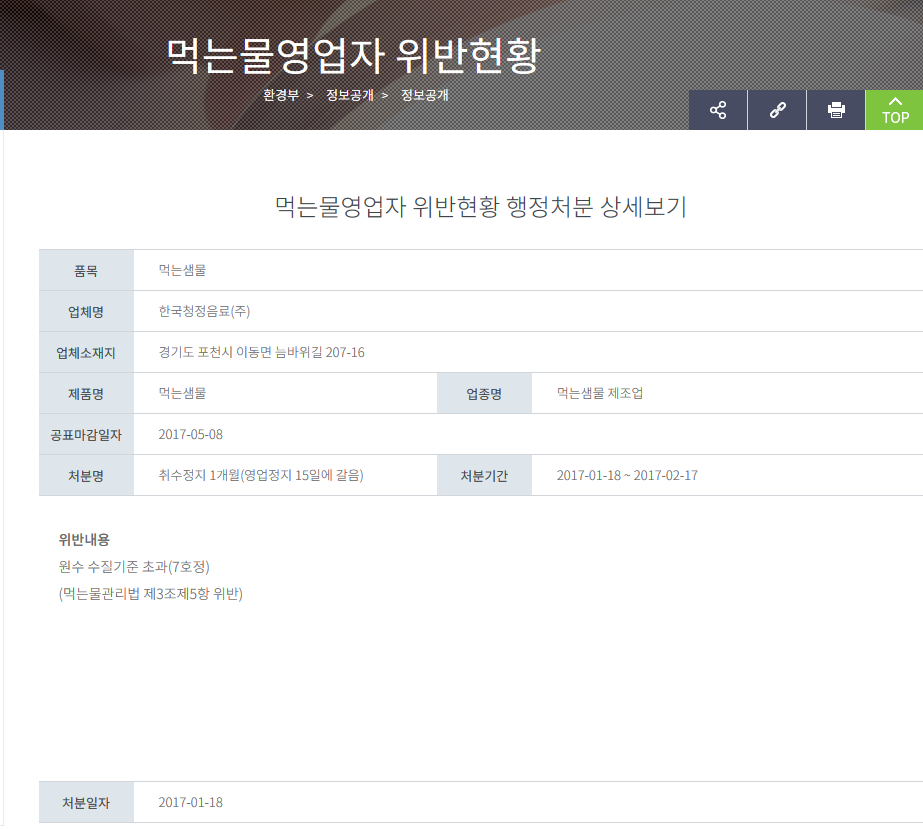Click the 먹는물관리법 제3조제5항 위반 text
The height and width of the screenshot is (829, 923).
151,593
